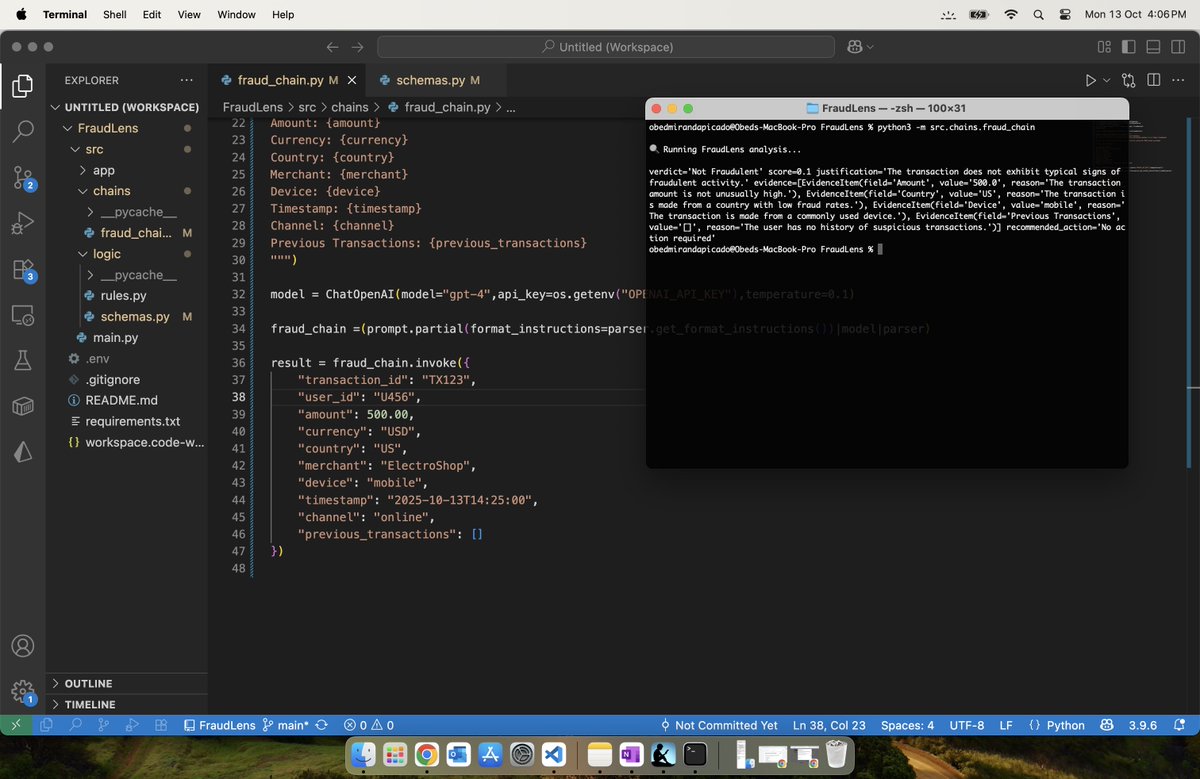Click the notifications bell in status bar
1200x779 pixels.
(1181, 725)
